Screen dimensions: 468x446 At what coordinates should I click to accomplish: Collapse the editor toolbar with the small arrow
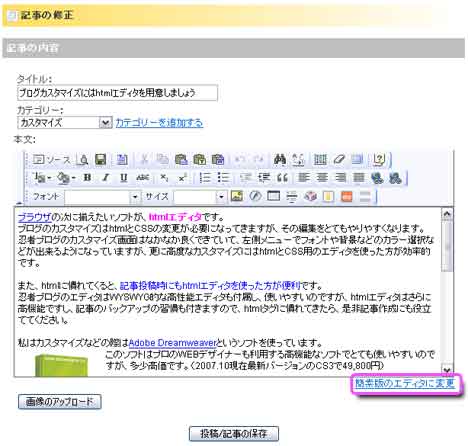tap(19, 202)
